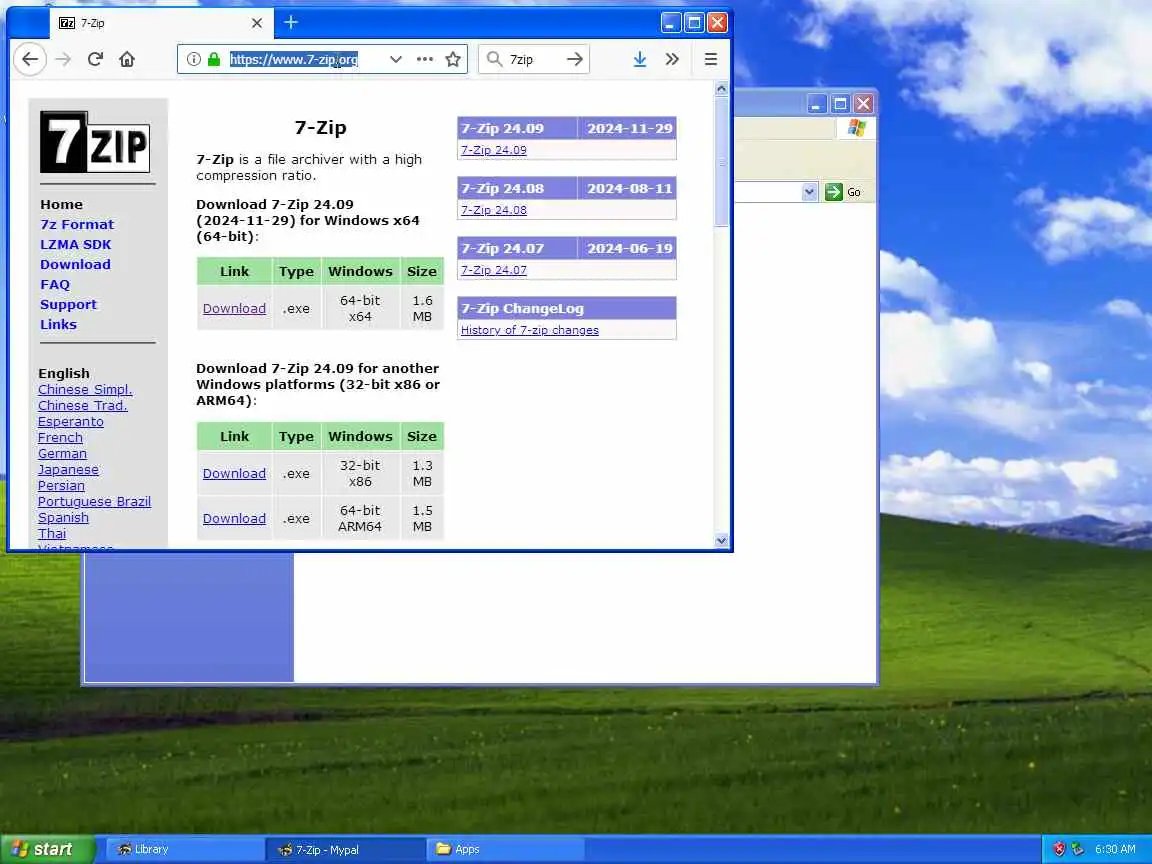Click the page scrollbar down arrow
The image size is (1152, 864).
coord(721,541)
